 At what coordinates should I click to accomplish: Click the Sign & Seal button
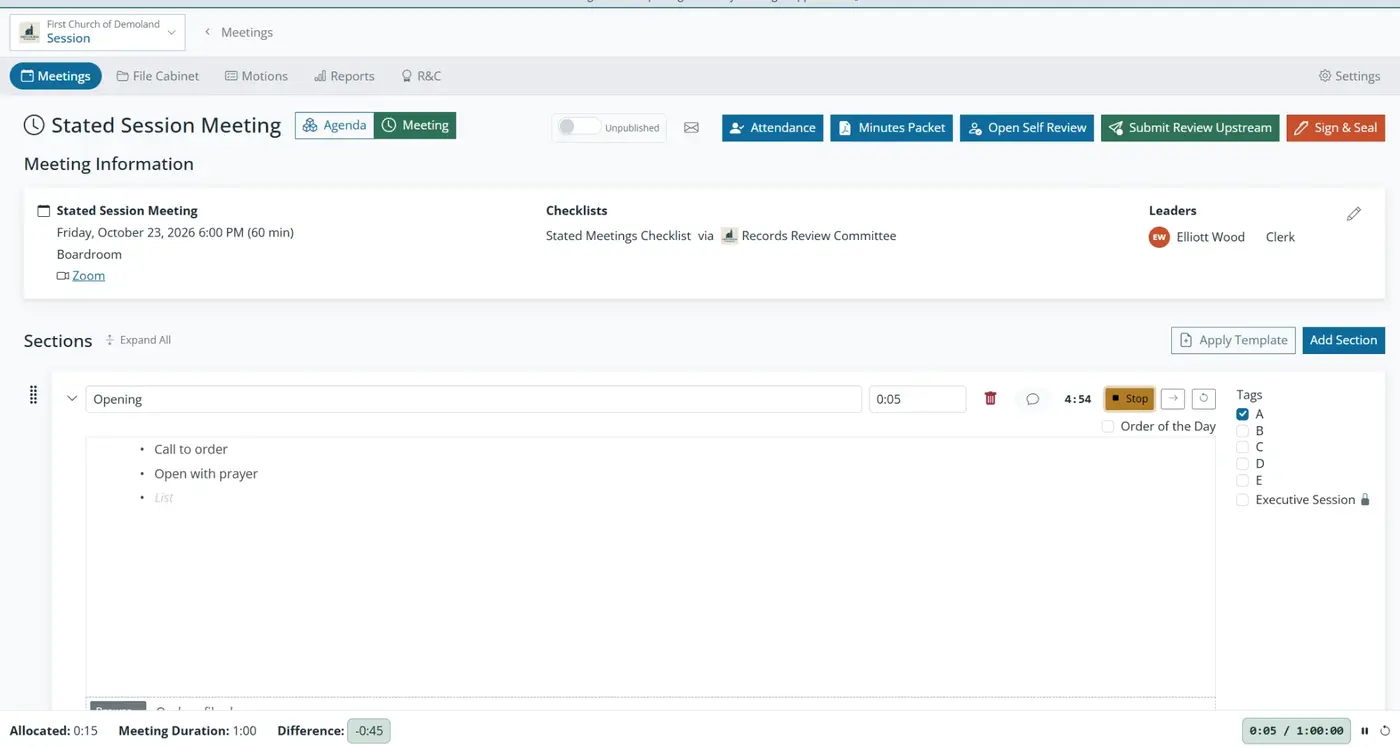pos(1335,128)
